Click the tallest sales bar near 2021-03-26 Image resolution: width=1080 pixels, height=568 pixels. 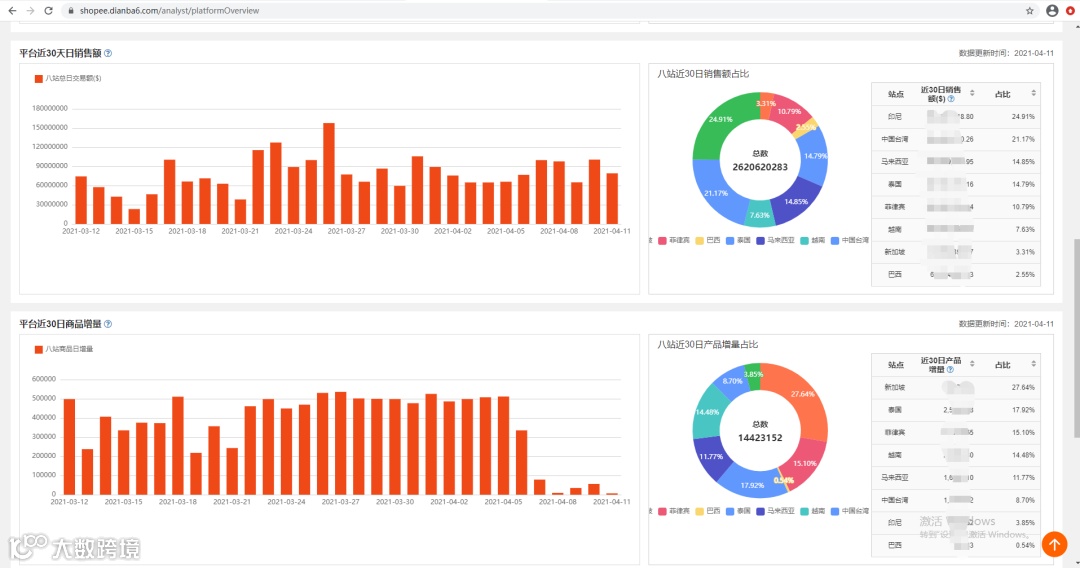tap(329, 173)
